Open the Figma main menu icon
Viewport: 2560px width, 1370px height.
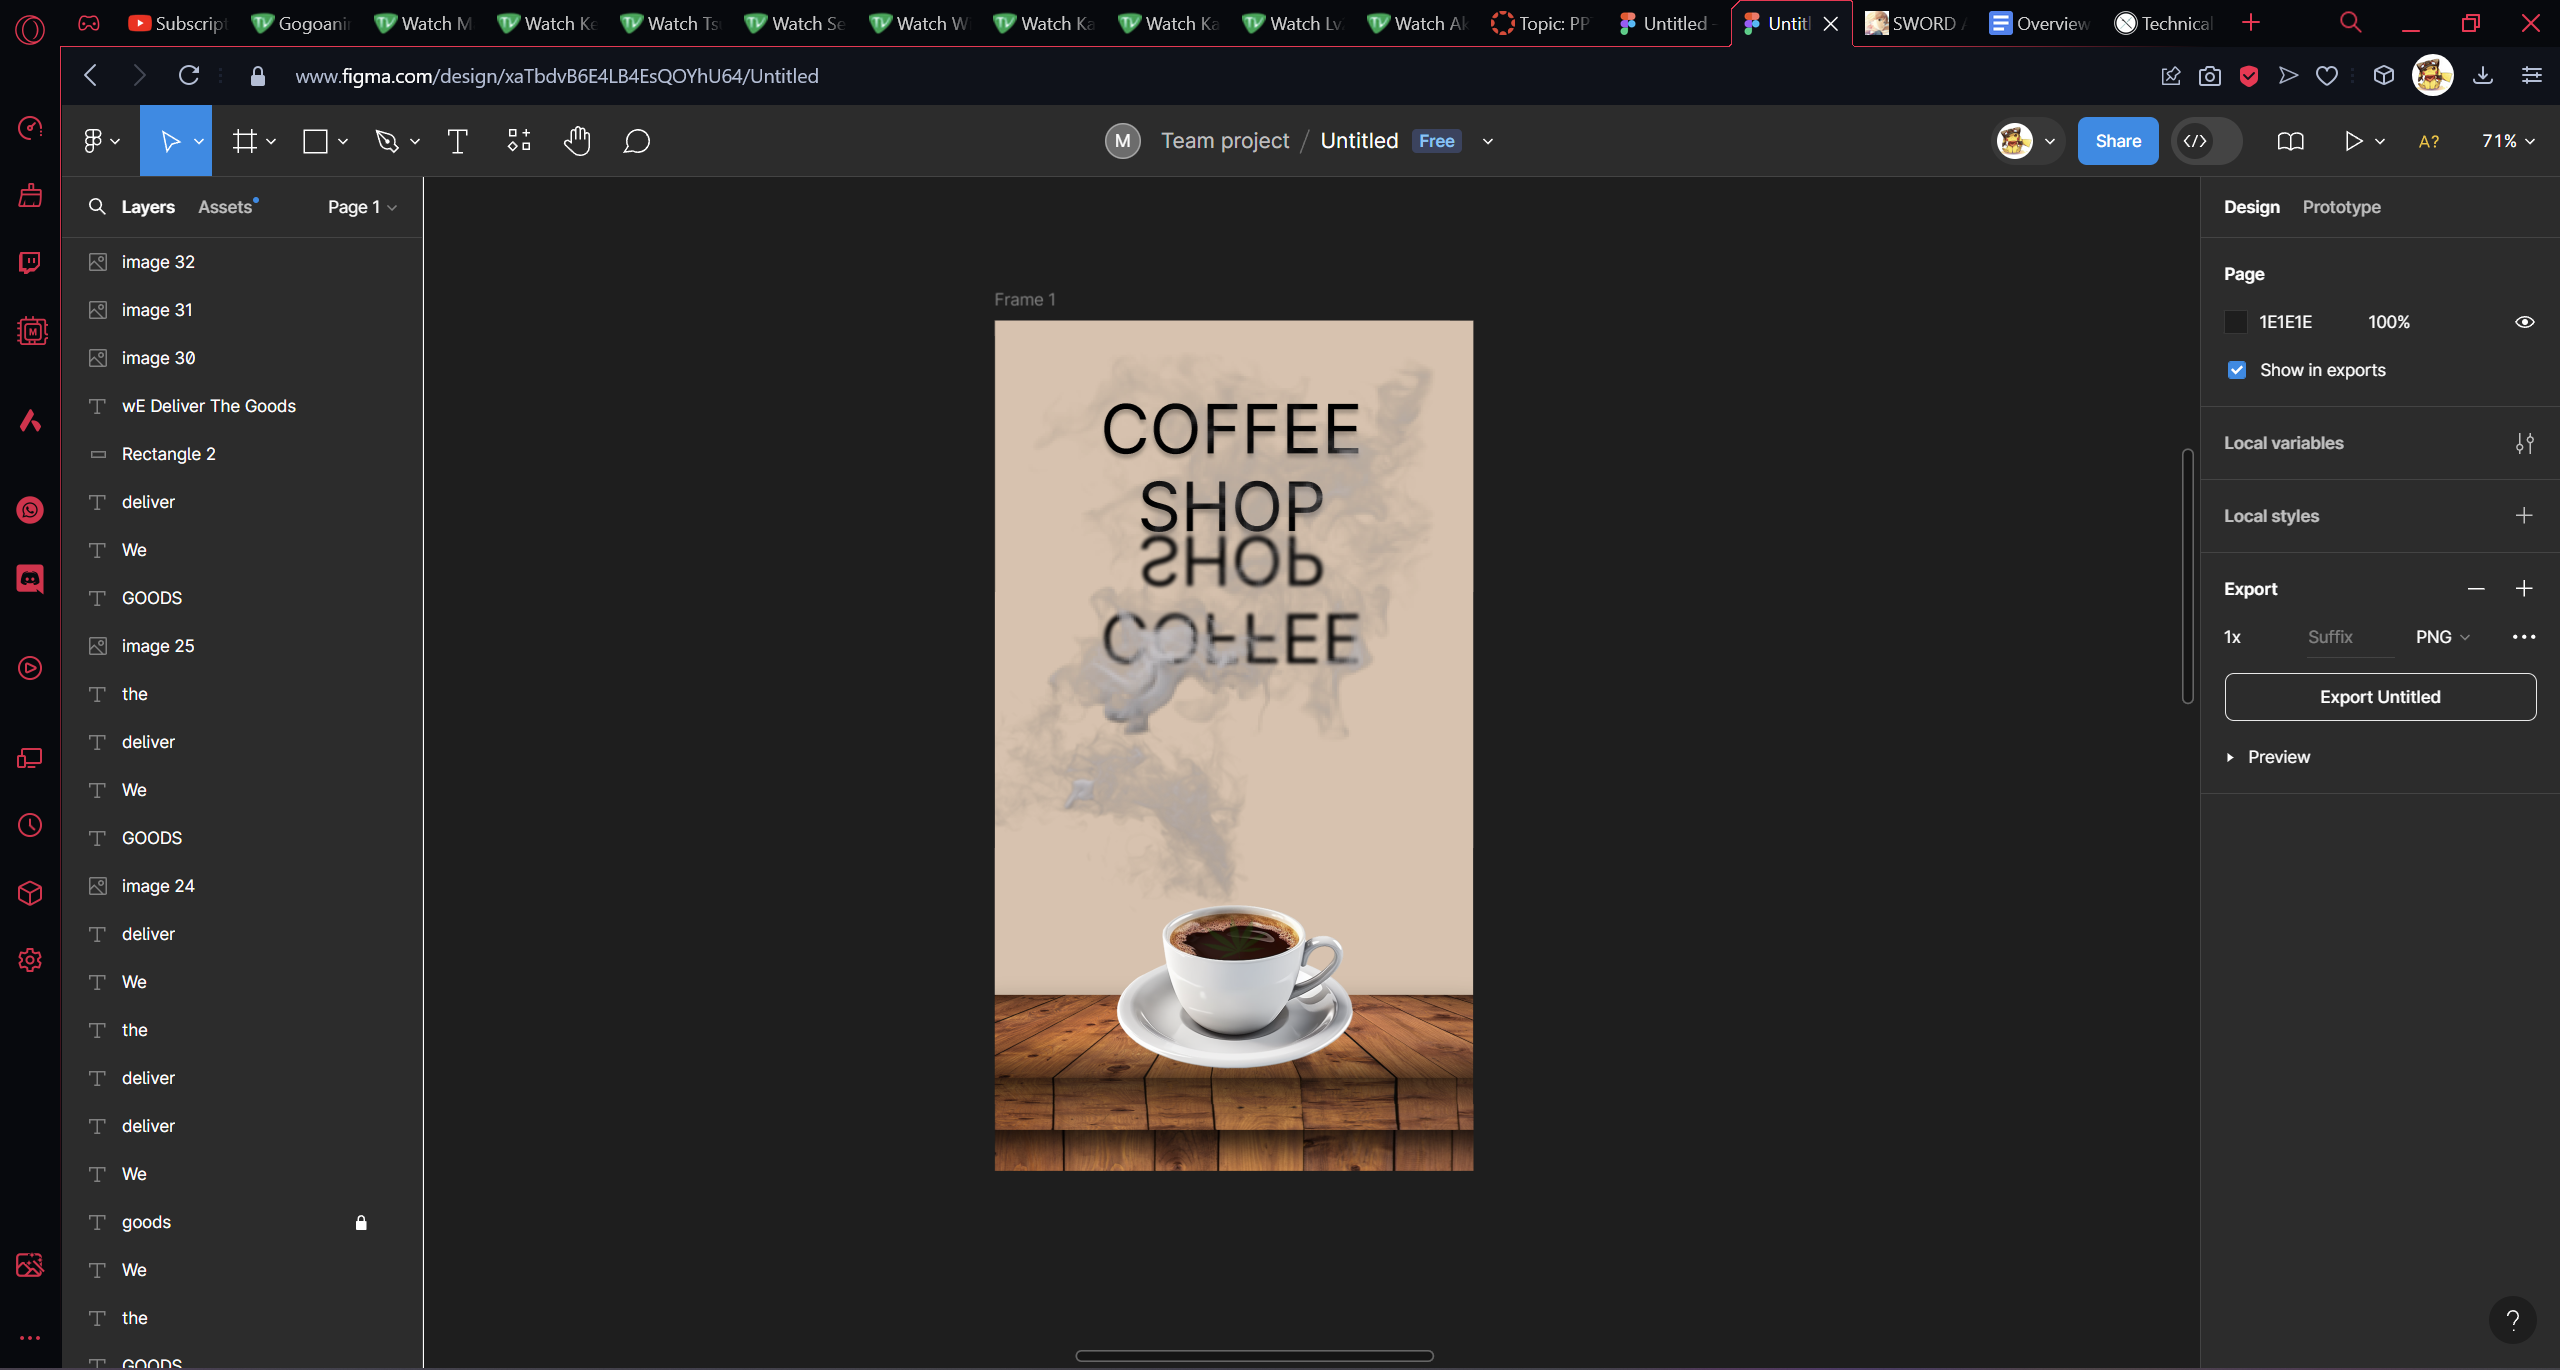pos(93,141)
